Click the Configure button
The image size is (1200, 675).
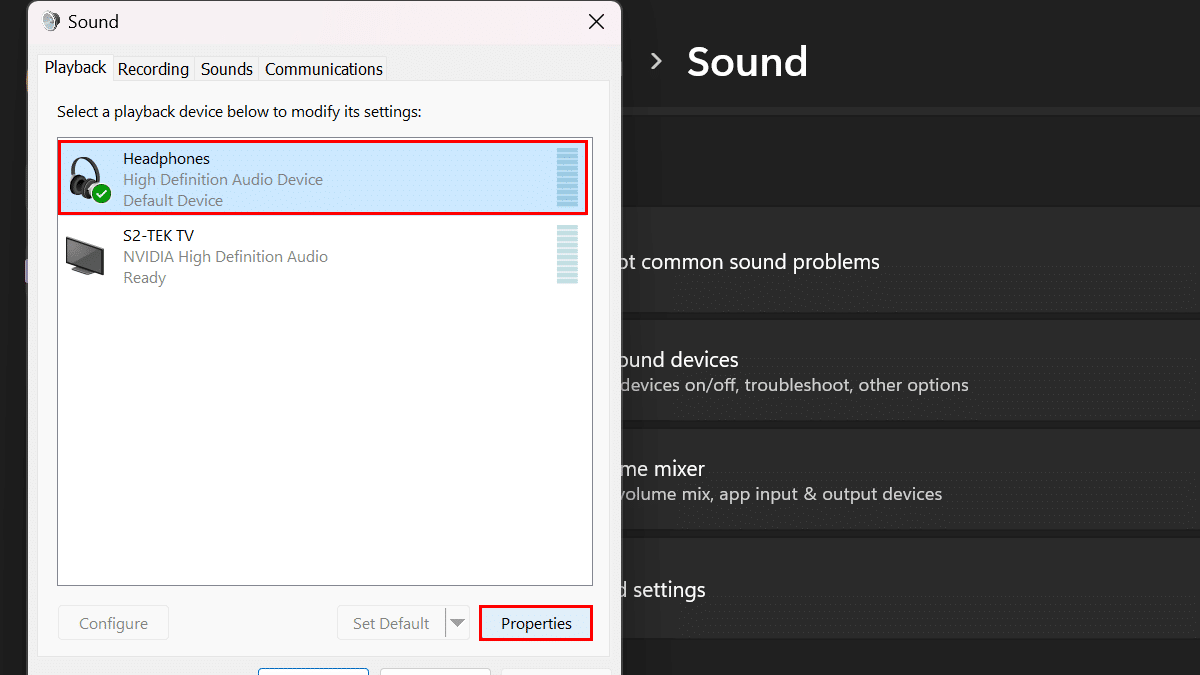pyautogui.click(x=113, y=623)
